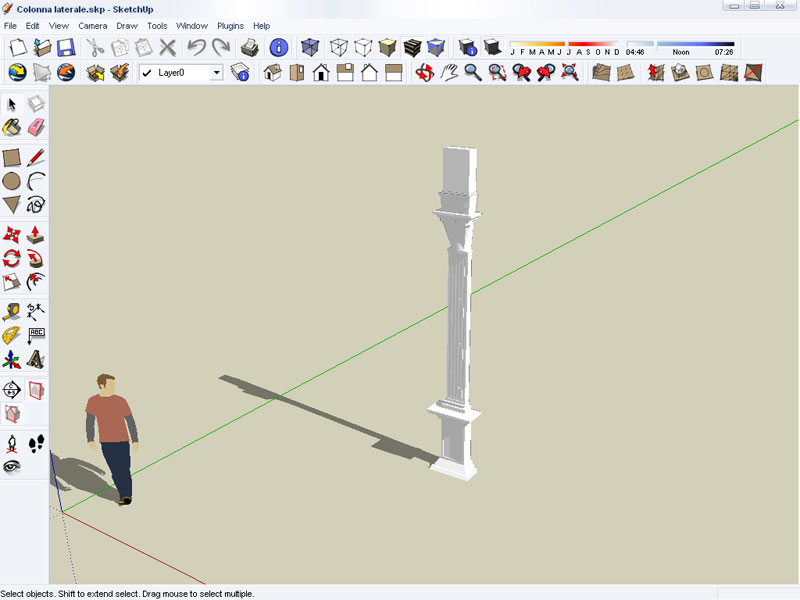Toggle the Section Plane display icon
Viewport: 800px width, 600px height.
[36, 389]
